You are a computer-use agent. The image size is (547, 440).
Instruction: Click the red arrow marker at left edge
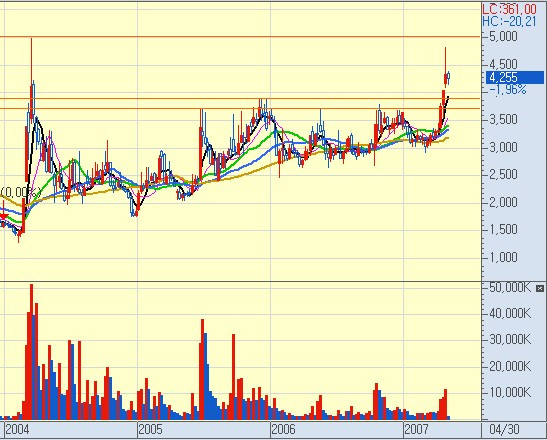click(x=3, y=217)
